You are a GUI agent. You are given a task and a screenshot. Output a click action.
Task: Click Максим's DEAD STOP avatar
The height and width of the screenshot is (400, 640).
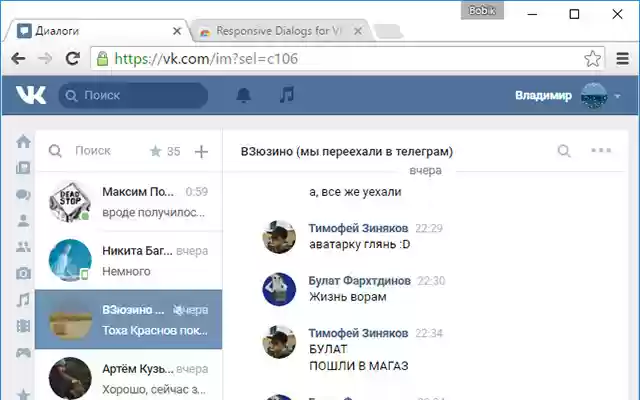tap(70, 202)
